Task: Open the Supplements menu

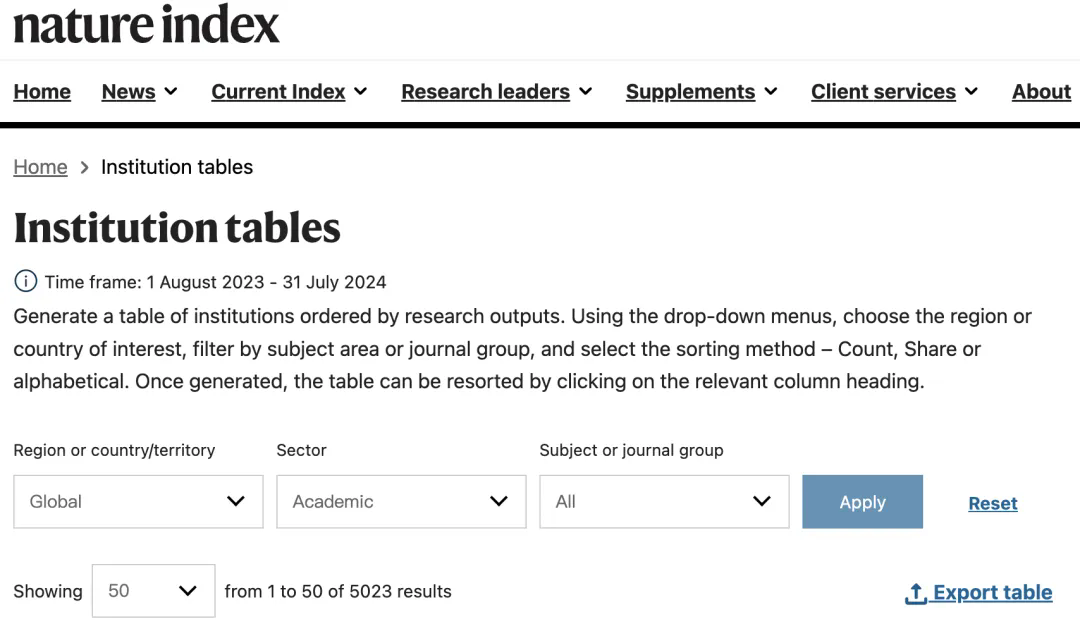Action: tap(701, 92)
